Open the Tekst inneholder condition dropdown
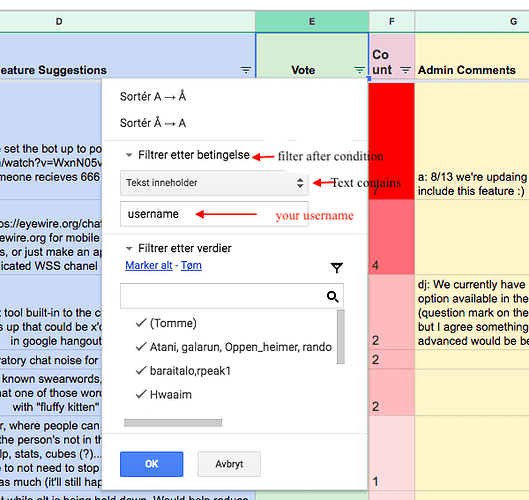The width and height of the screenshot is (529, 500). click(214, 183)
